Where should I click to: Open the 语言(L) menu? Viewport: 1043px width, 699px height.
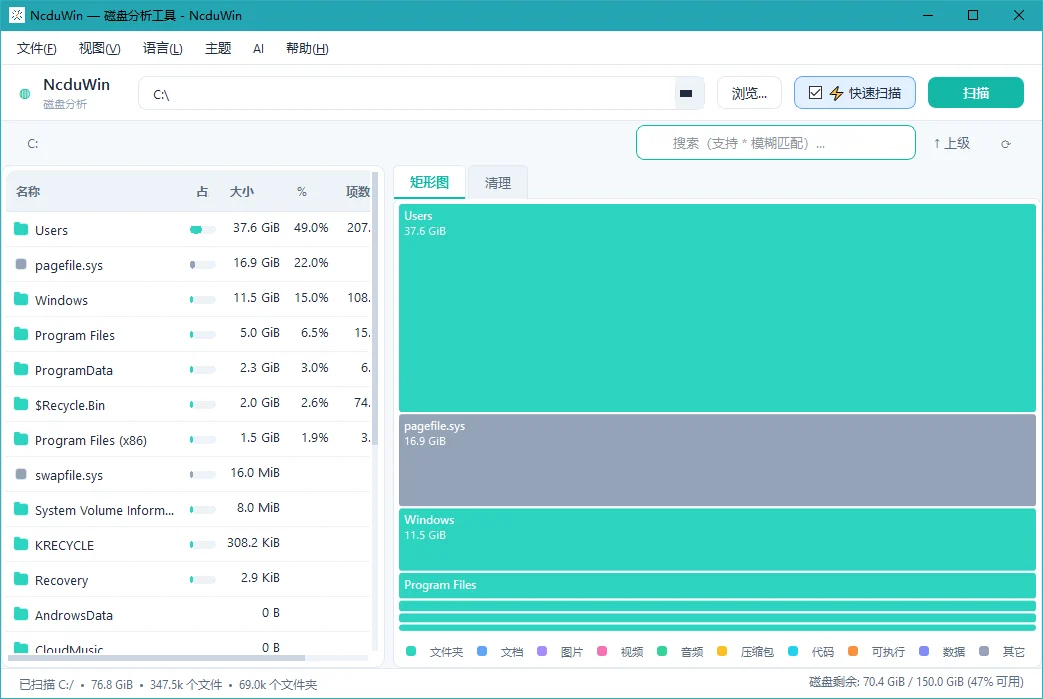tap(162, 49)
